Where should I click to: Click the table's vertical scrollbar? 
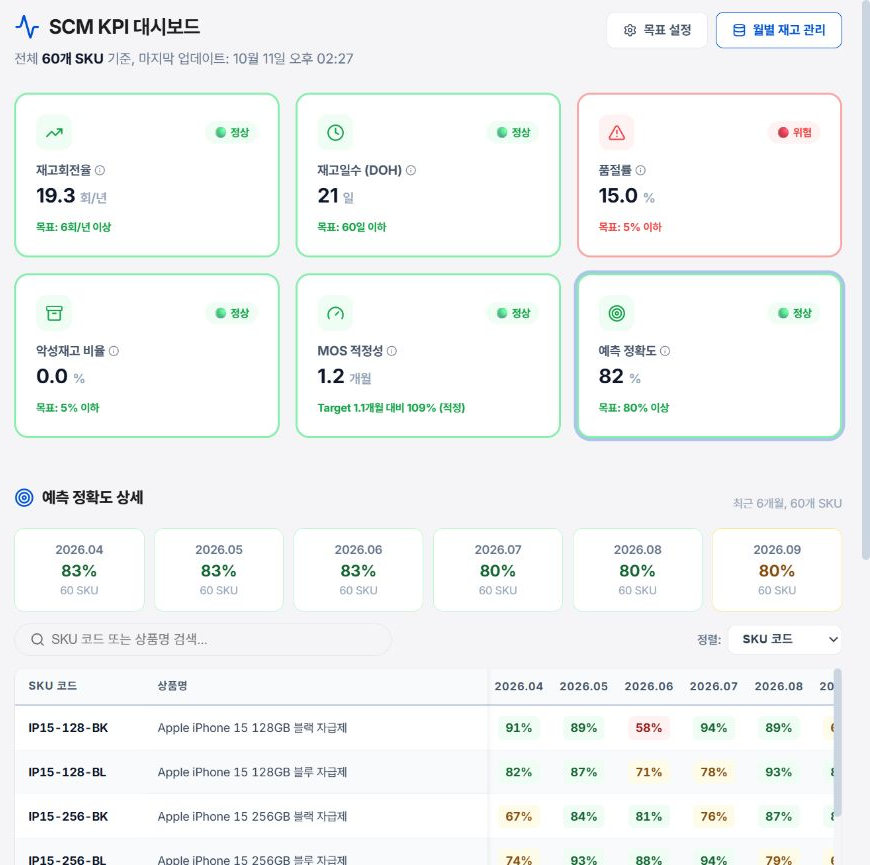tap(837, 742)
